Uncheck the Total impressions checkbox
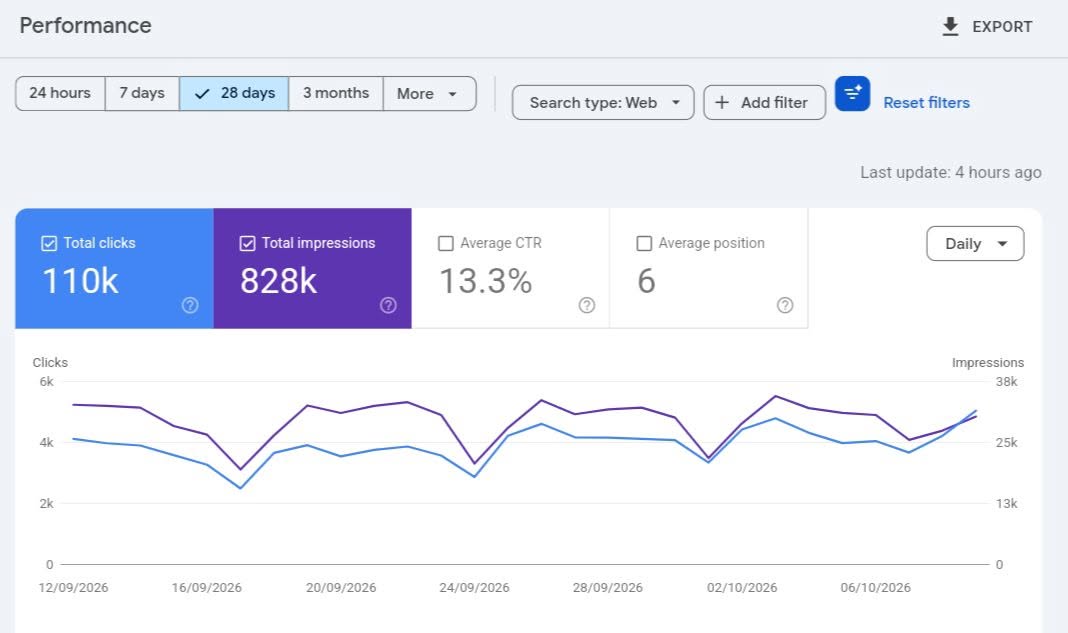The width and height of the screenshot is (1068, 633). (247, 243)
